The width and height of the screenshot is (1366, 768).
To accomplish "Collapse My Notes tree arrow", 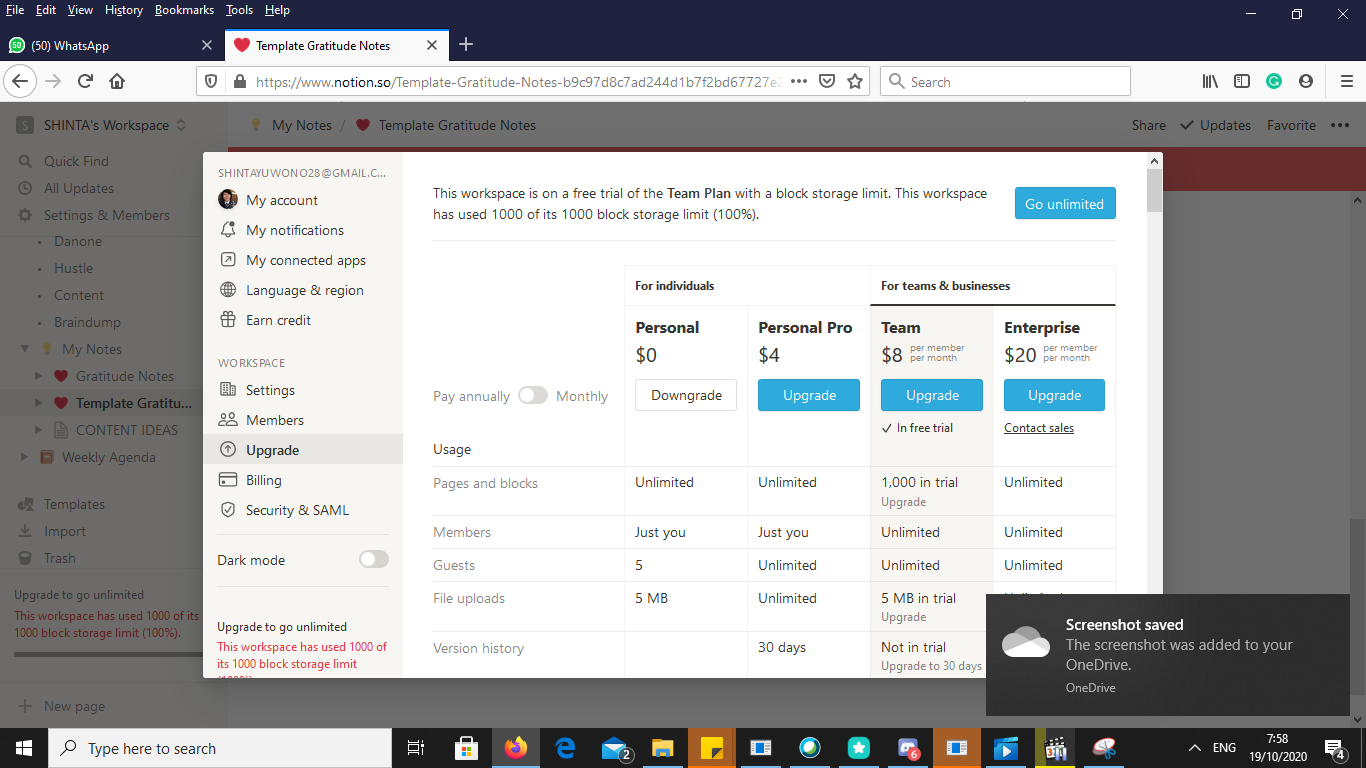I will tap(26, 349).
